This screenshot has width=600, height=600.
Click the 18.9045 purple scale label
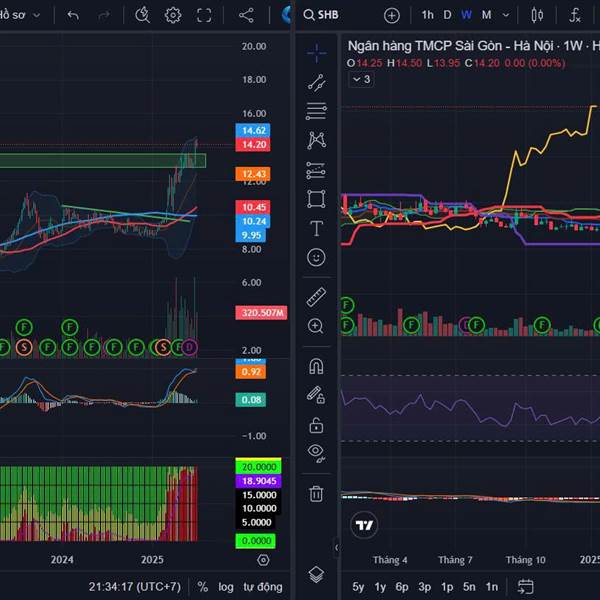(x=259, y=481)
